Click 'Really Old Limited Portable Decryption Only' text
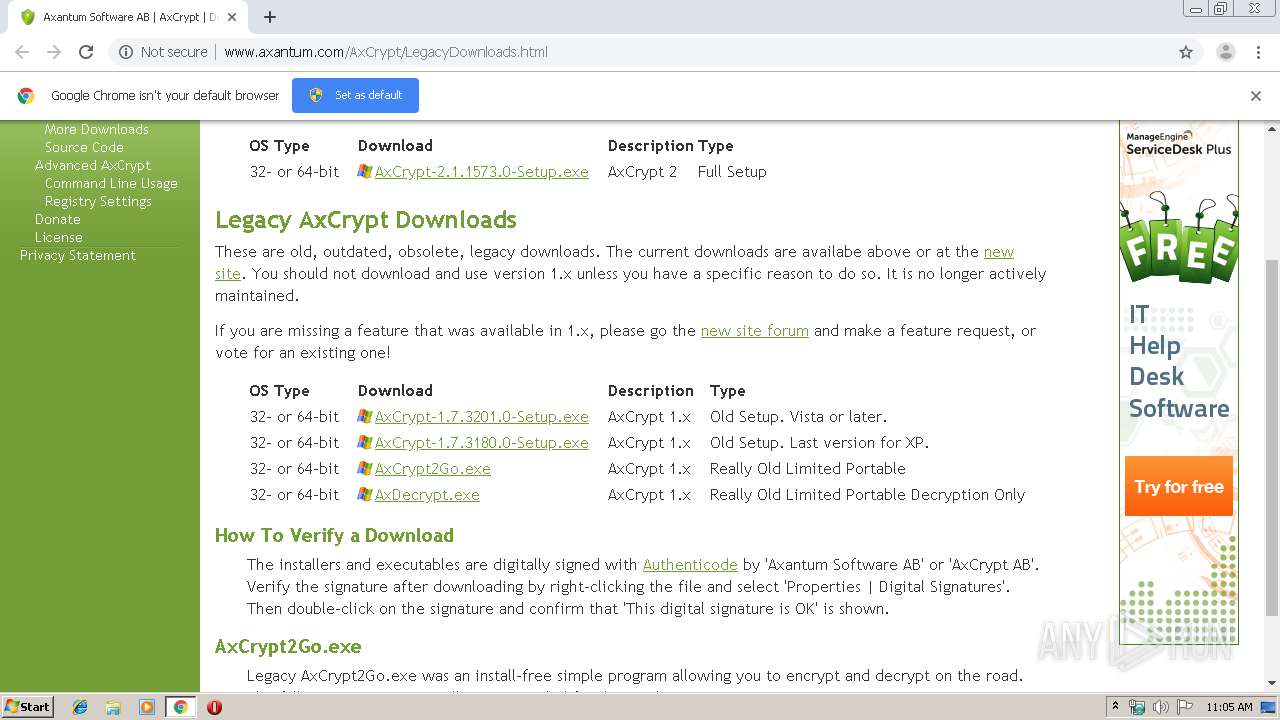The image size is (1280, 720). [x=867, y=495]
